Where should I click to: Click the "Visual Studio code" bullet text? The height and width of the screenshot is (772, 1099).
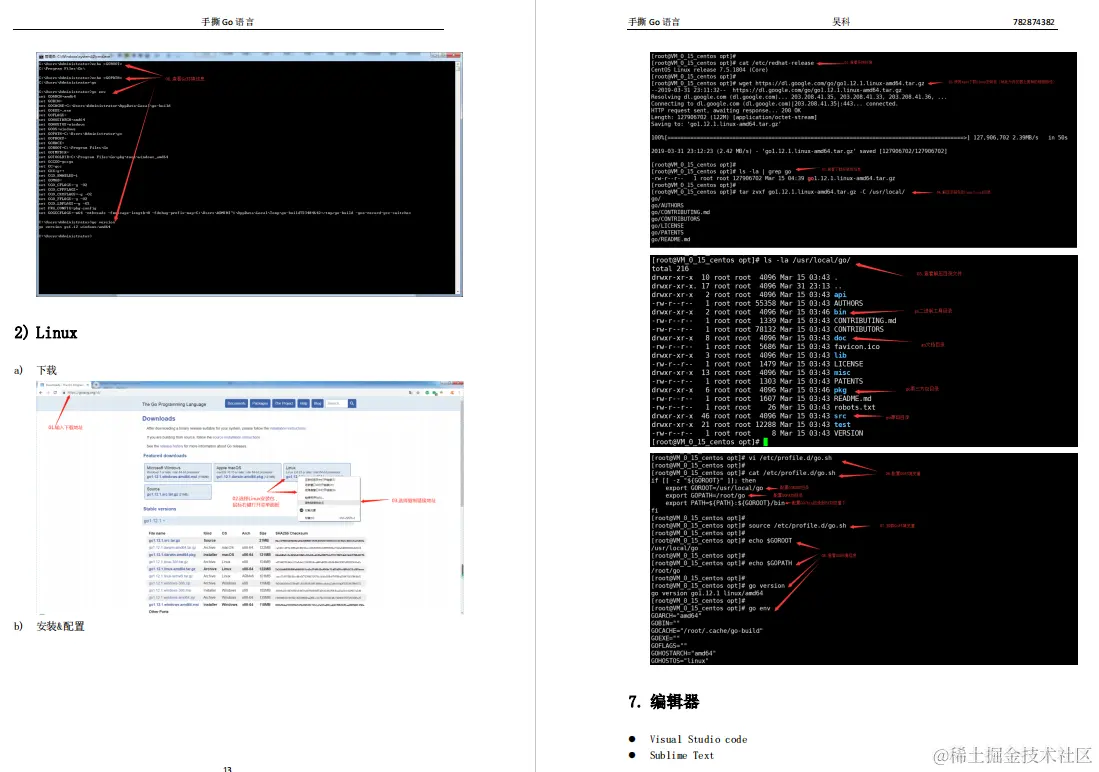pyautogui.click(x=698, y=739)
